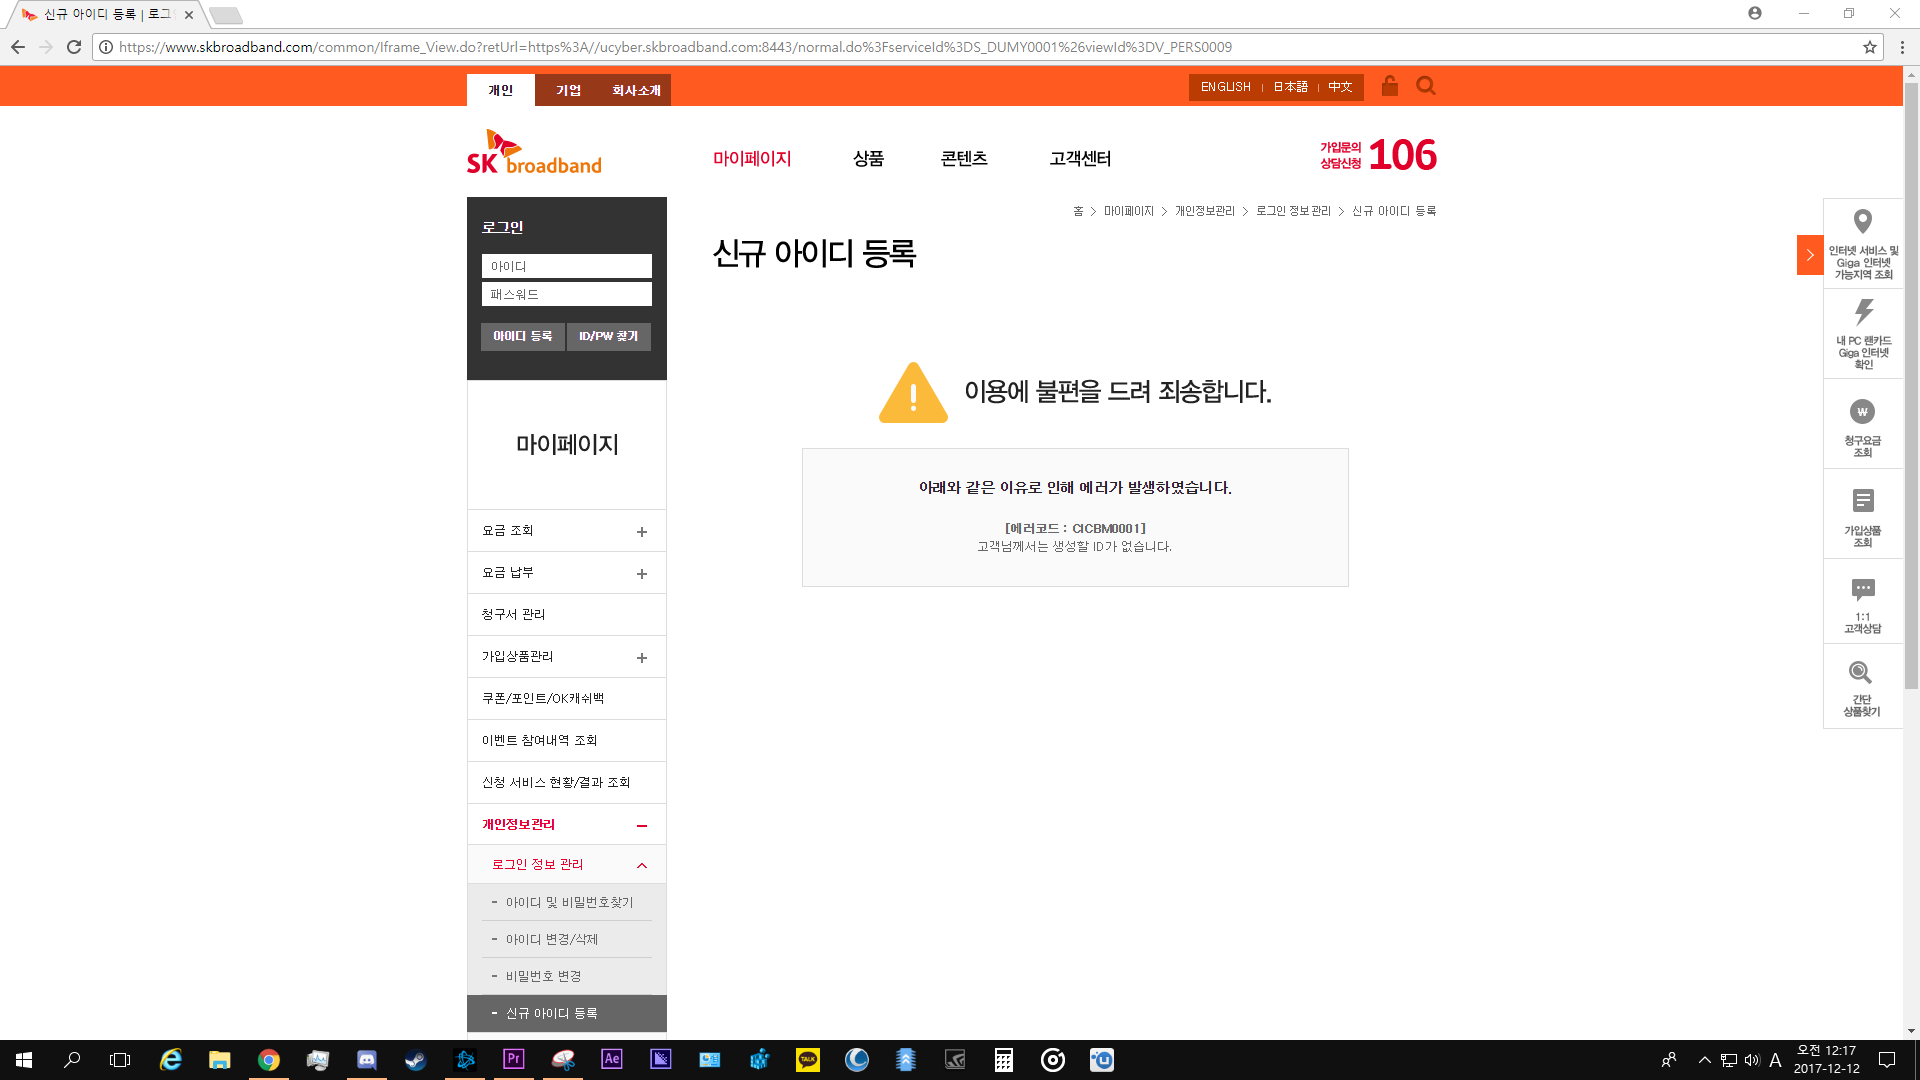The image size is (1920, 1080).
Task: Open Steam from the Windows taskbar
Action: pos(415,1060)
